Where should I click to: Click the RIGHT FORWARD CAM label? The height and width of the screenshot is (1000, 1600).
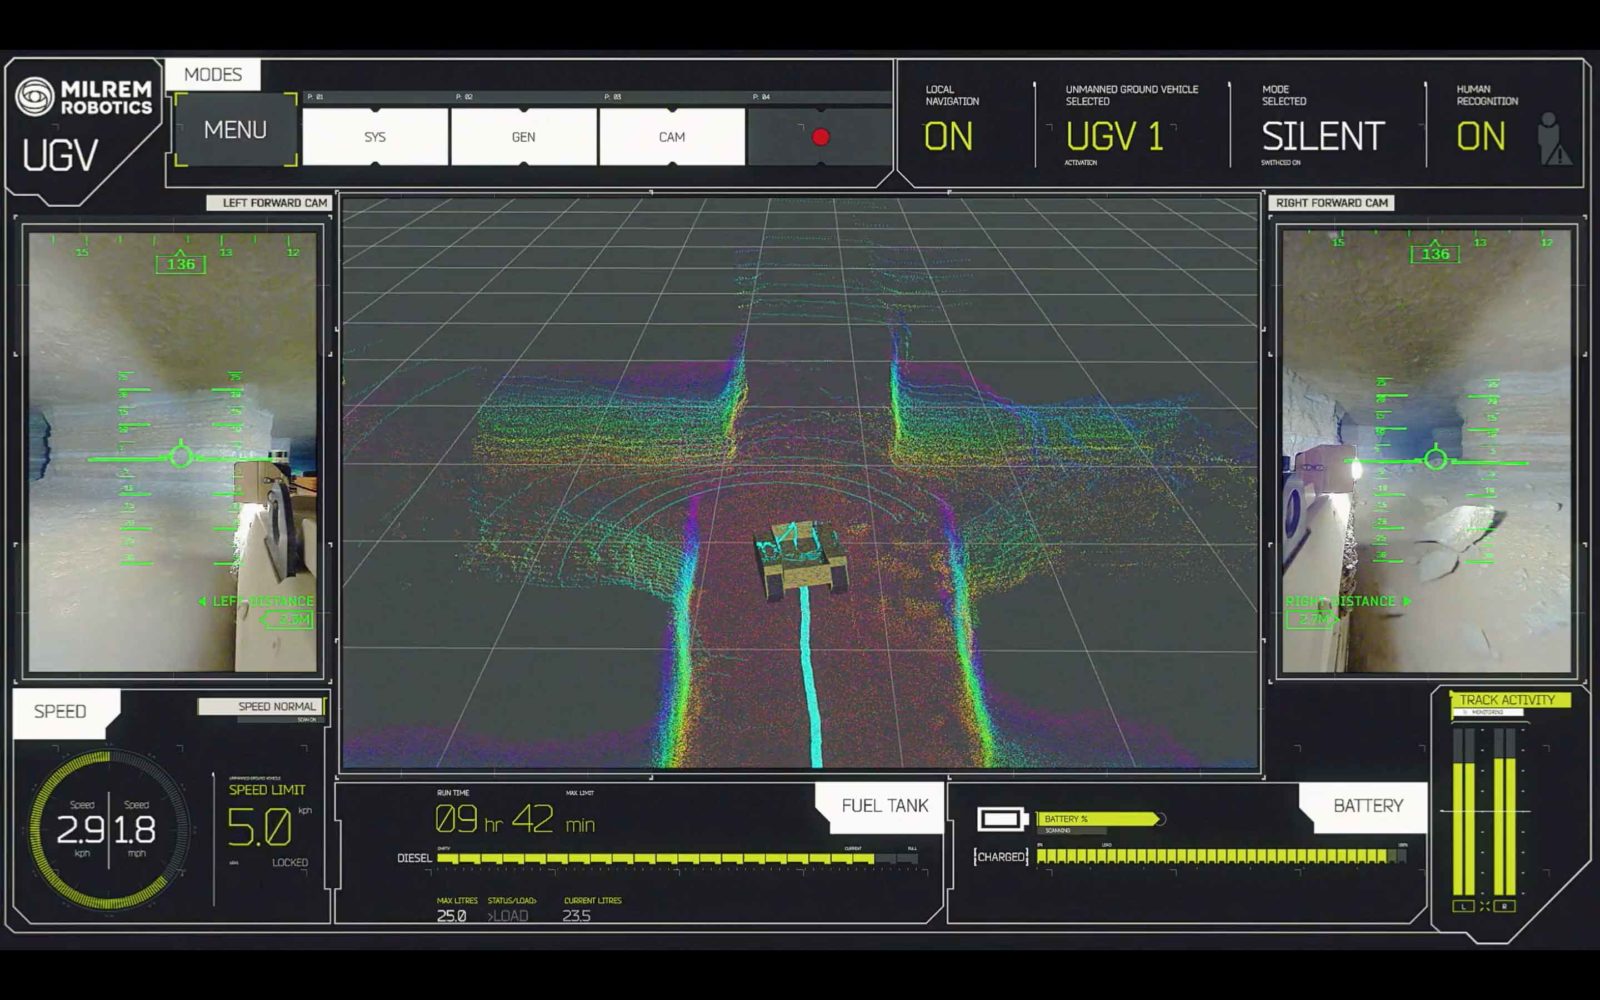coord(1331,203)
